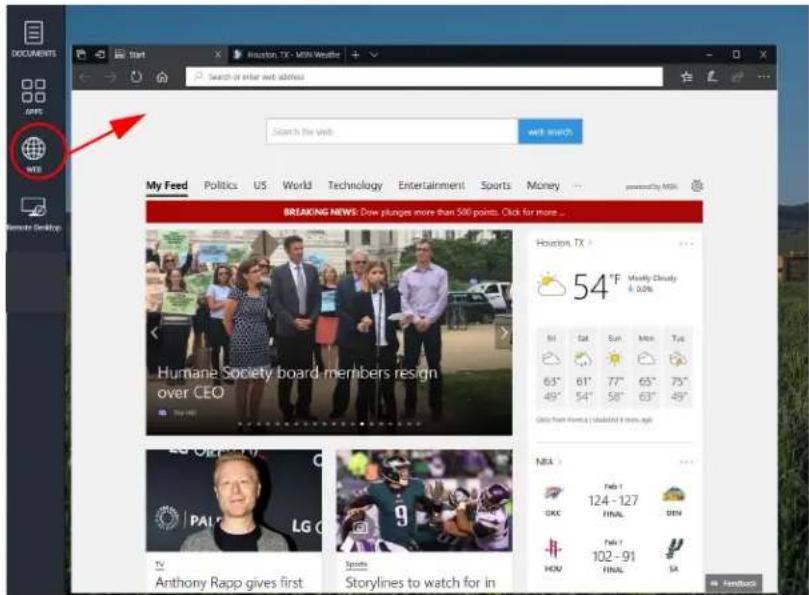Click the web search button
The height and width of the screenshot is (595, 809).
550,132
